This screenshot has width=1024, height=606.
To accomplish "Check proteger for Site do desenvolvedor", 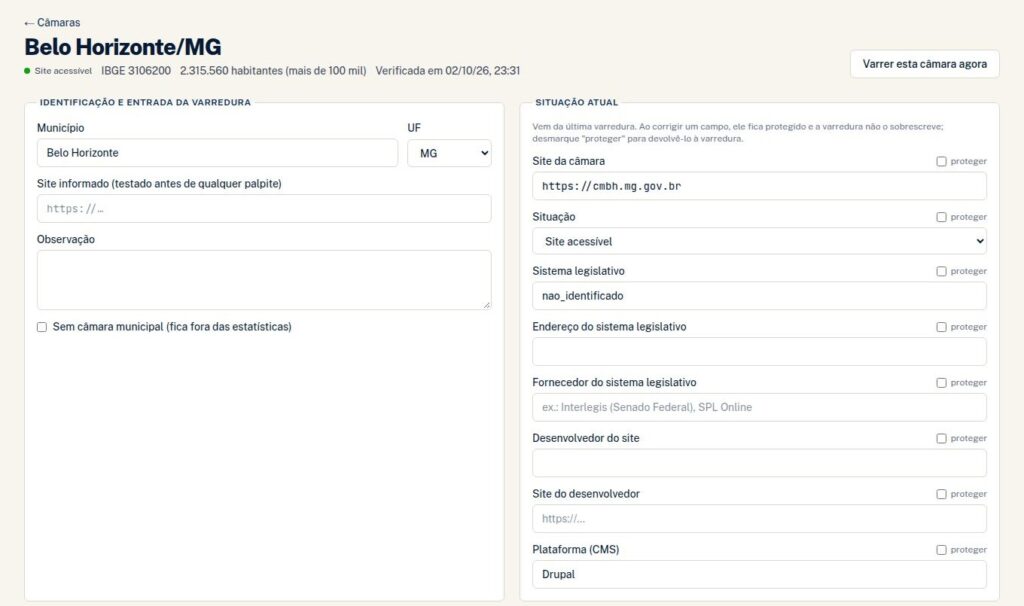I will pos(941,494).
